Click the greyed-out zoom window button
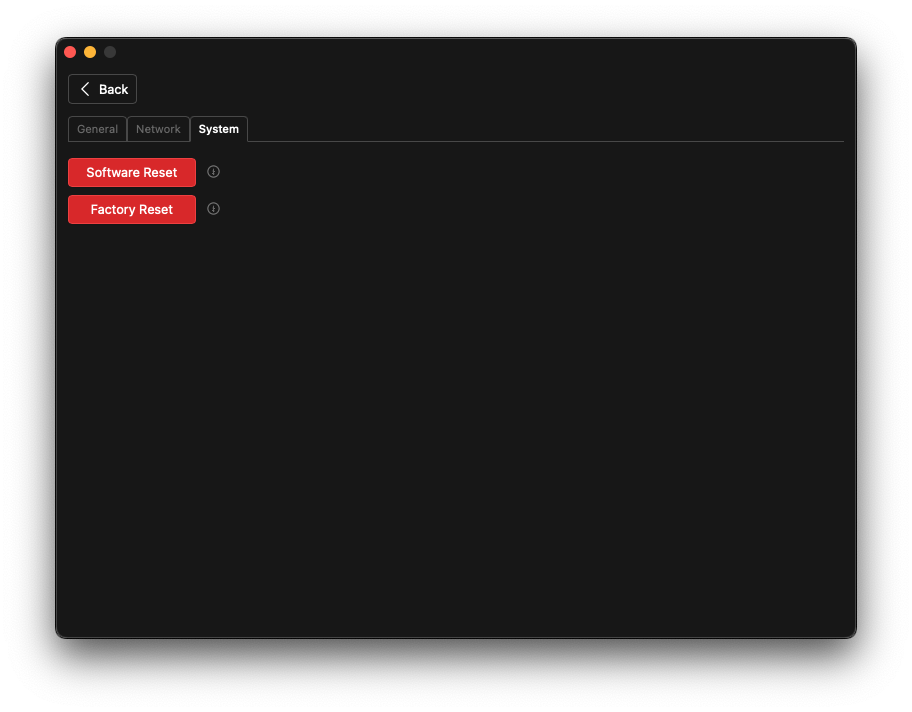This screenshot has width=912, height=712. pyautogui.click(x=110, y=52)
